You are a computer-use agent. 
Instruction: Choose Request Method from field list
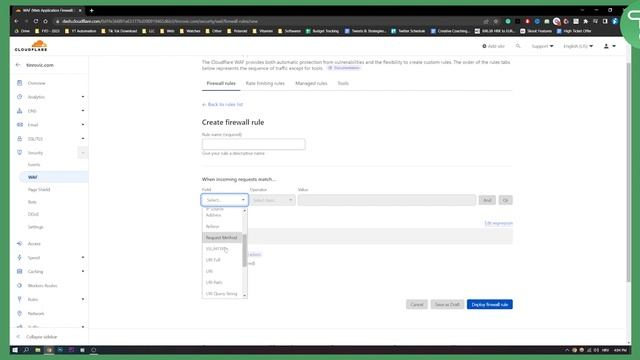pos(222,238)
